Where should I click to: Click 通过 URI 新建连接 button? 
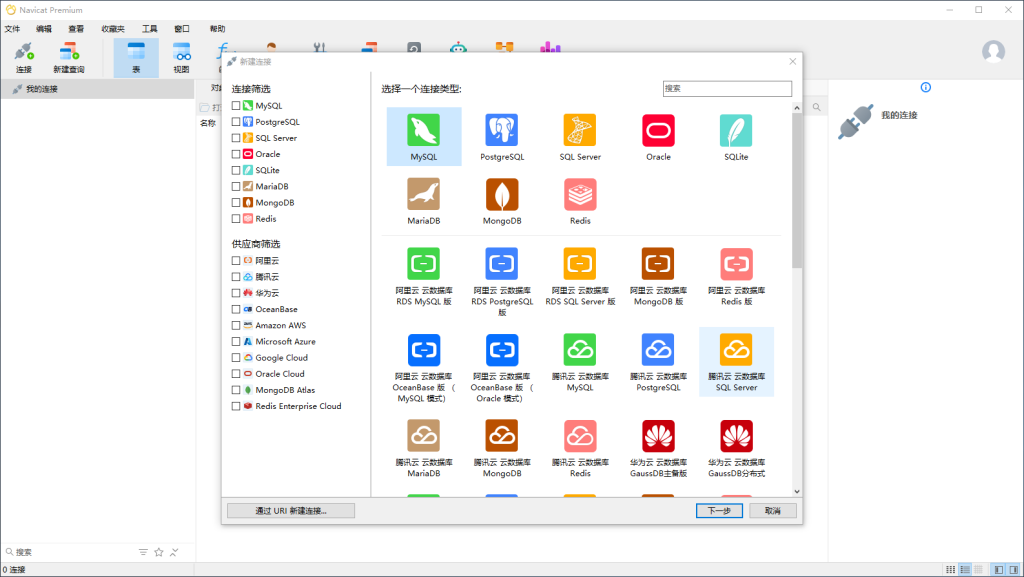tap(290, 510)
